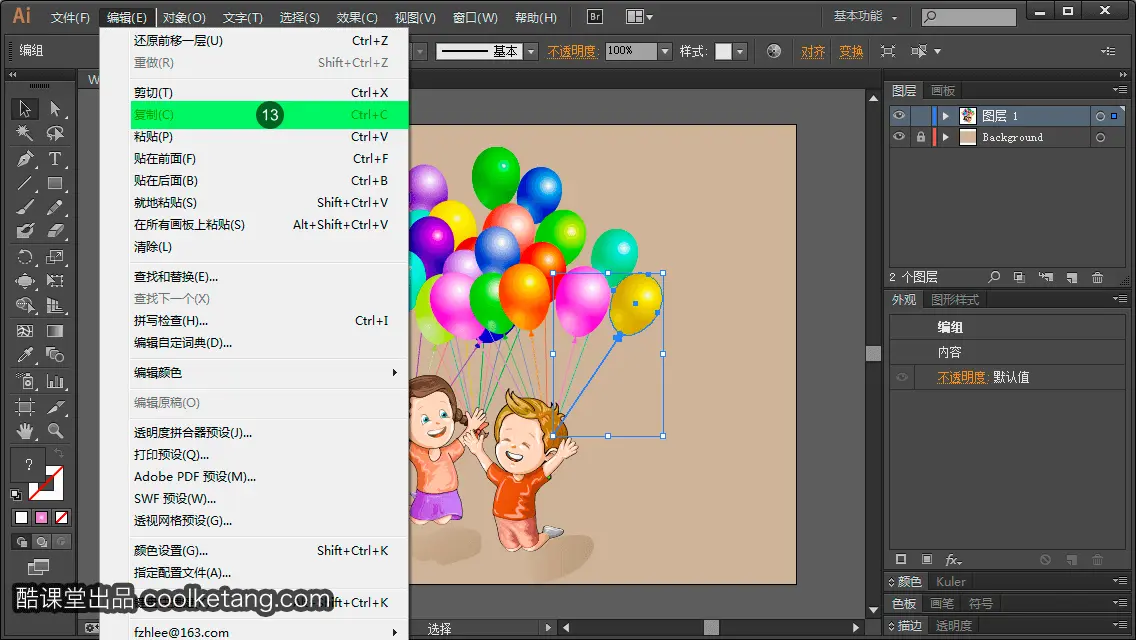Click the 对齐 link in control bar

(813, 51)
